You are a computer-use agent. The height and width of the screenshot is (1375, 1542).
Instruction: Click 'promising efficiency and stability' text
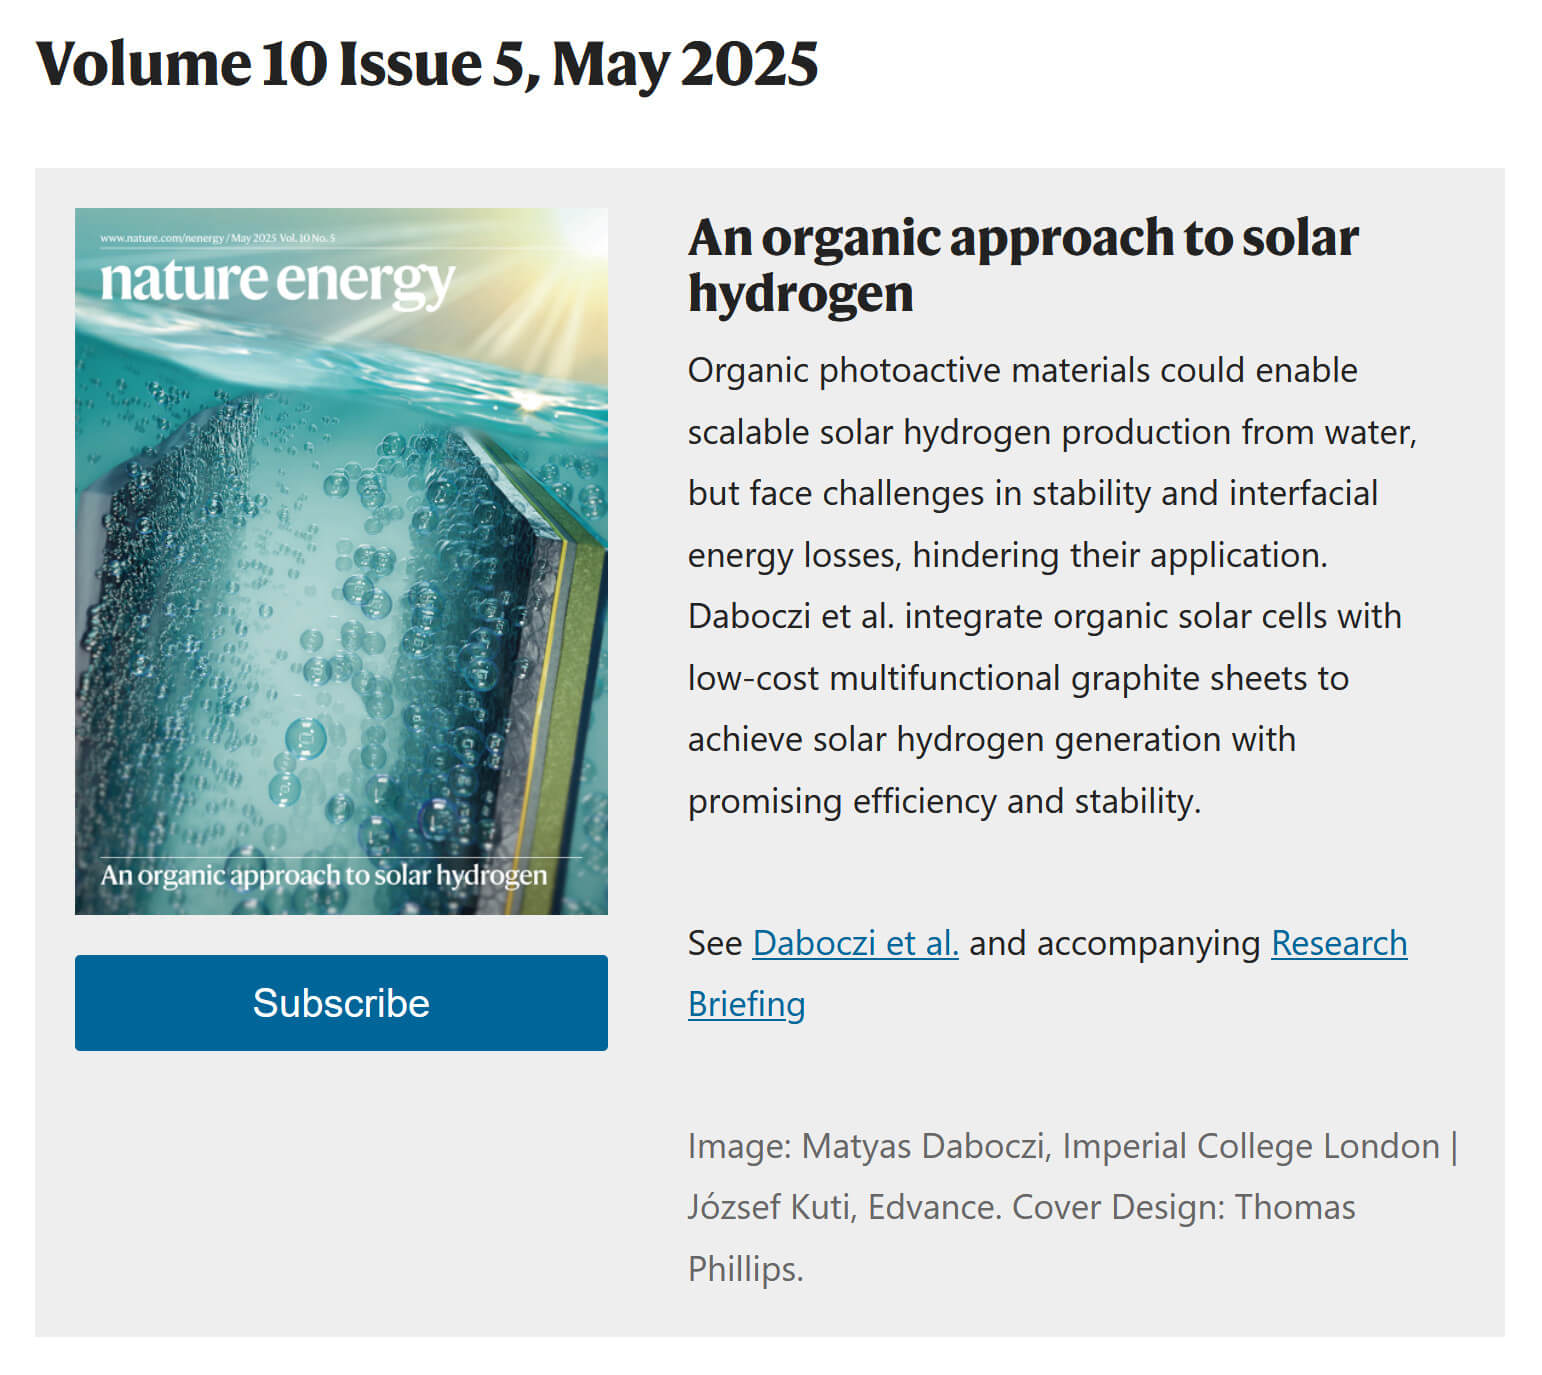tap(942, 801)
